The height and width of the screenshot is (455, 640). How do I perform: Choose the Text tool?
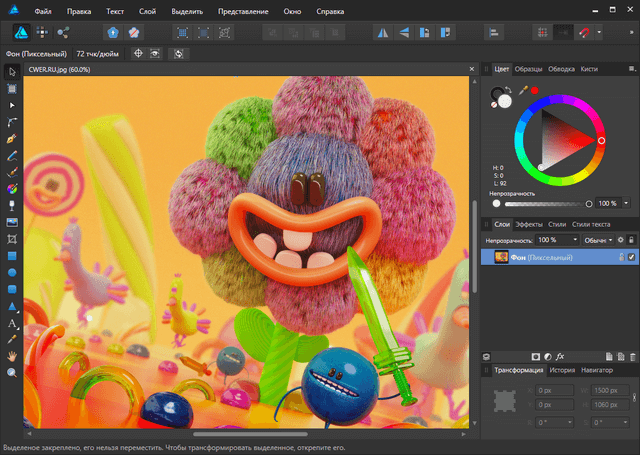pyautogui.click(x=12, y=323)
